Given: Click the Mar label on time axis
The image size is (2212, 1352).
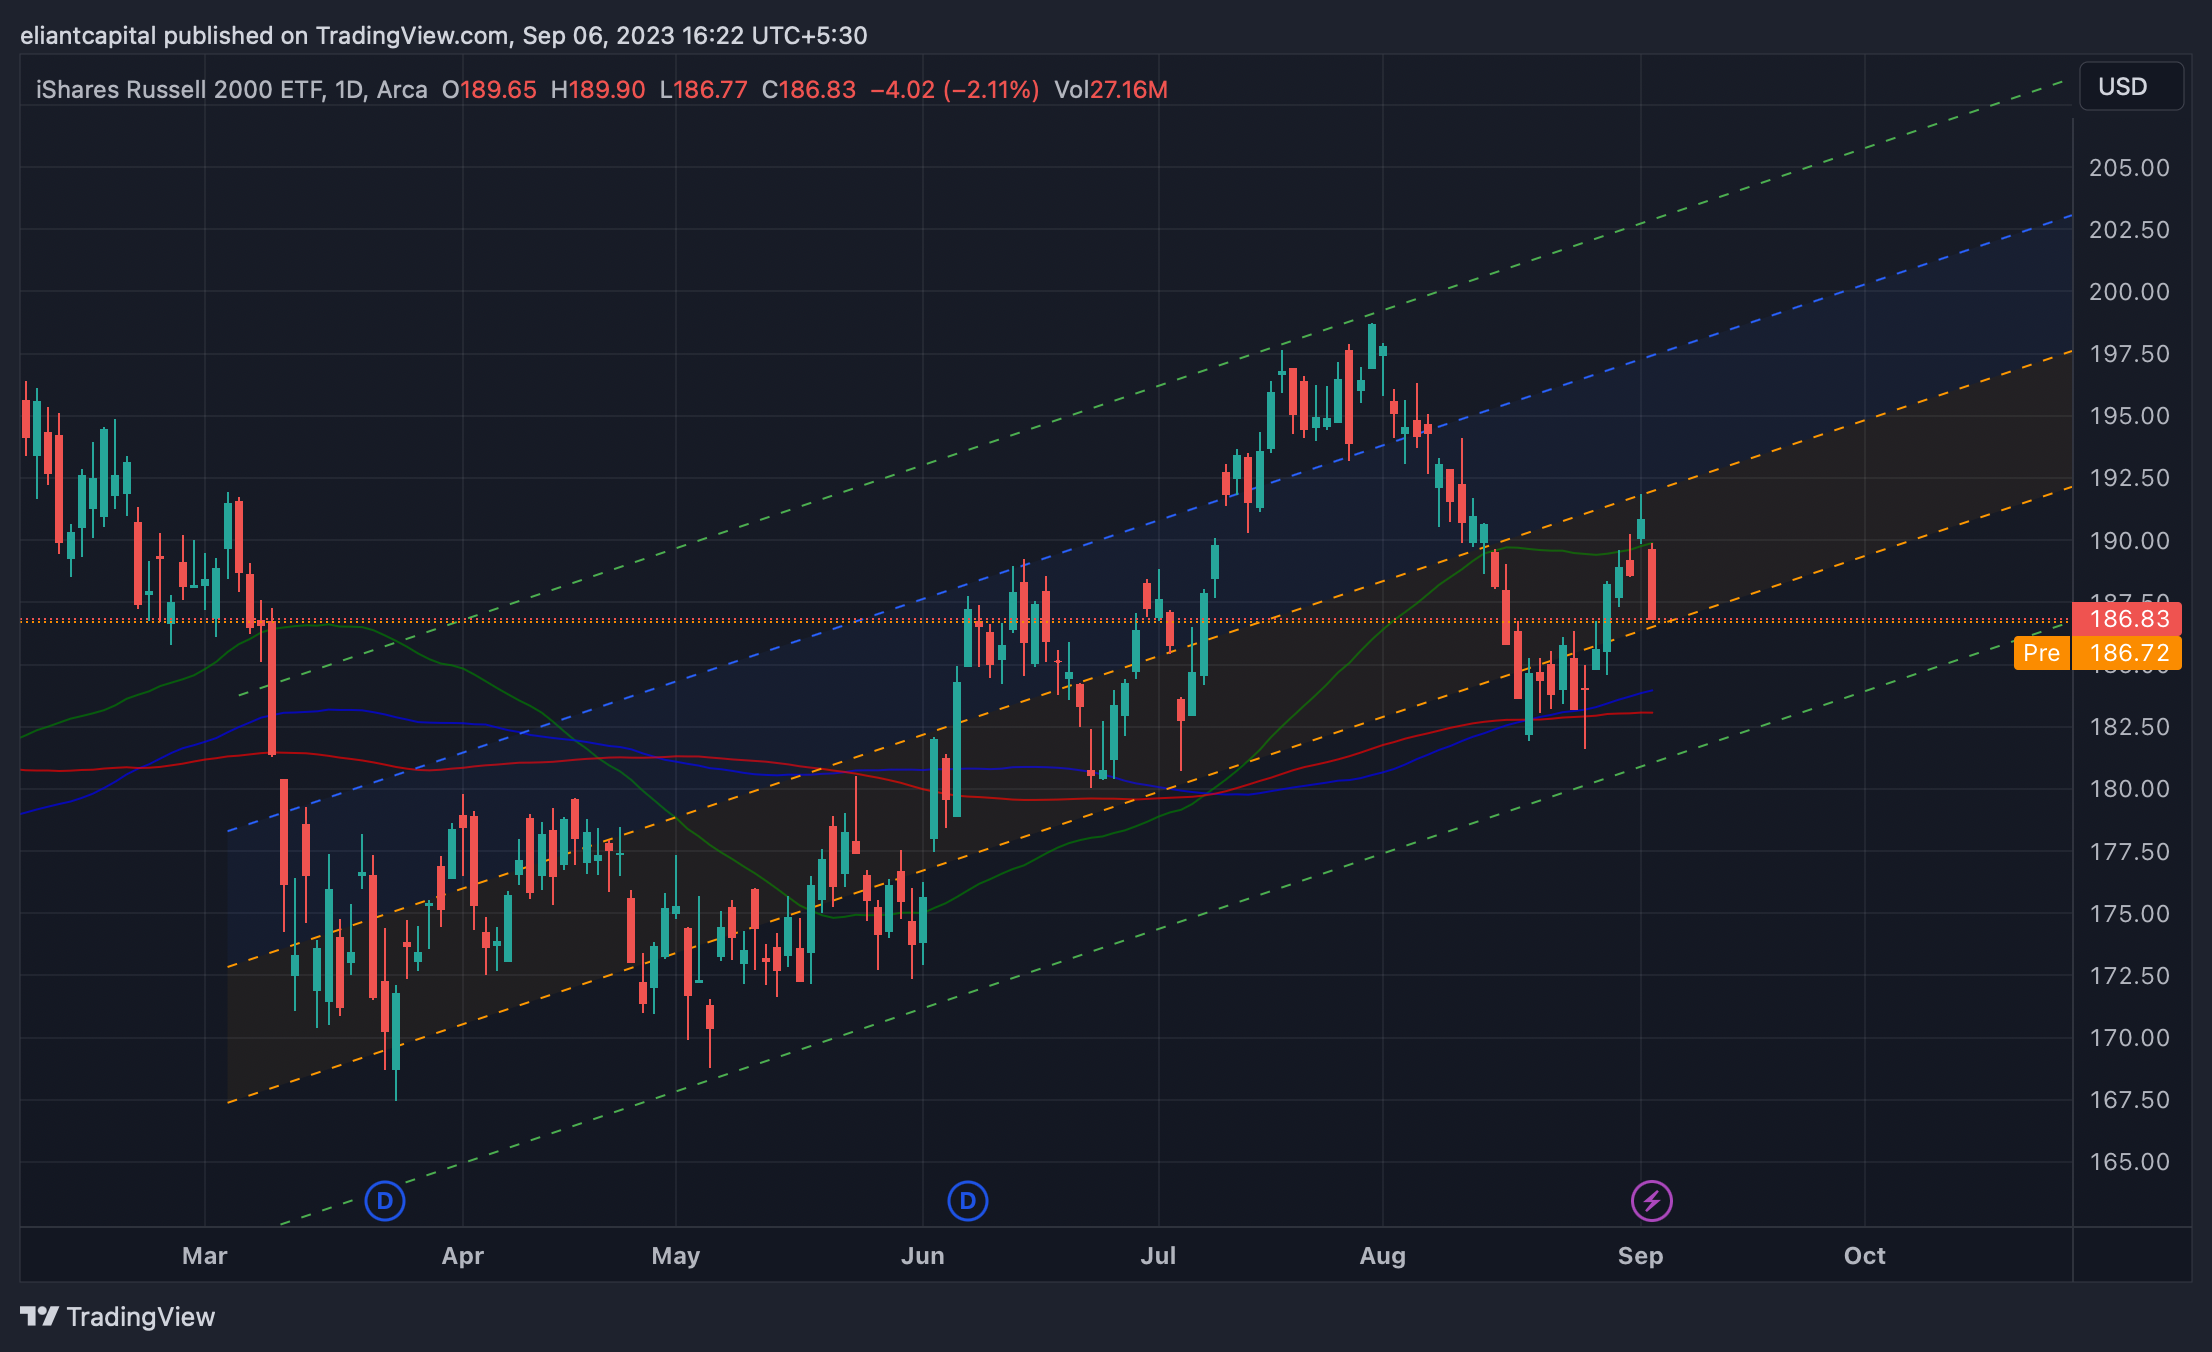Looking at the screenshot, I should click(205, 1256).
